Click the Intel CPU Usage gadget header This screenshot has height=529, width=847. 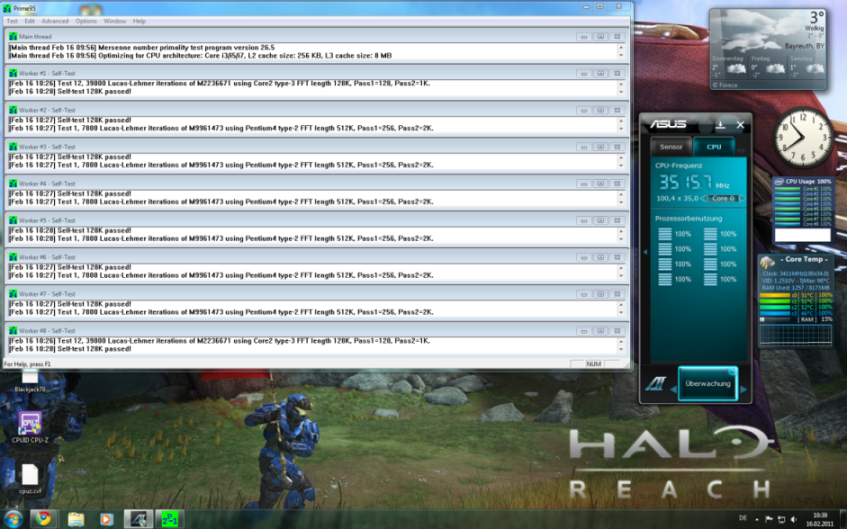[x=803, y=182]
